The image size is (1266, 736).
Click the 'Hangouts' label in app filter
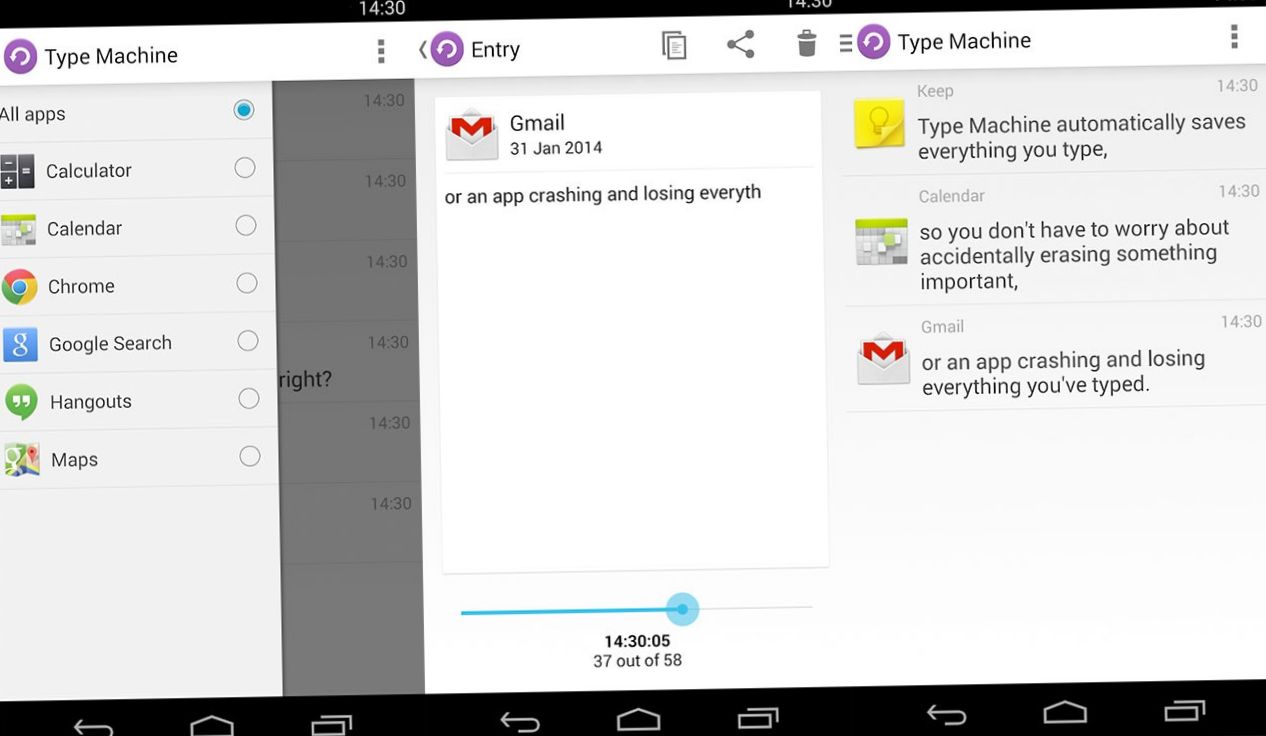pyautogui.click(x=91, y=402)
